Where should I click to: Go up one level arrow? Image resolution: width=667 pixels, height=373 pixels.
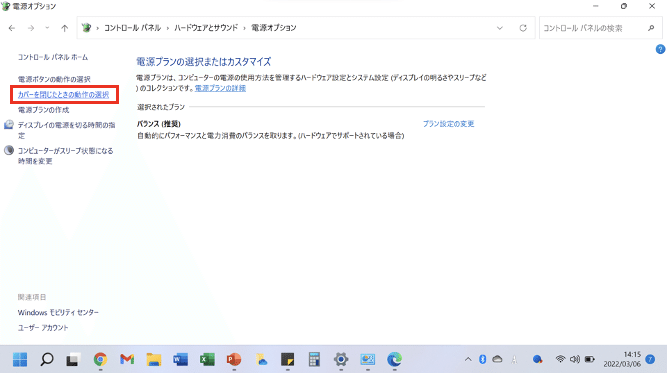coord(64,28)
